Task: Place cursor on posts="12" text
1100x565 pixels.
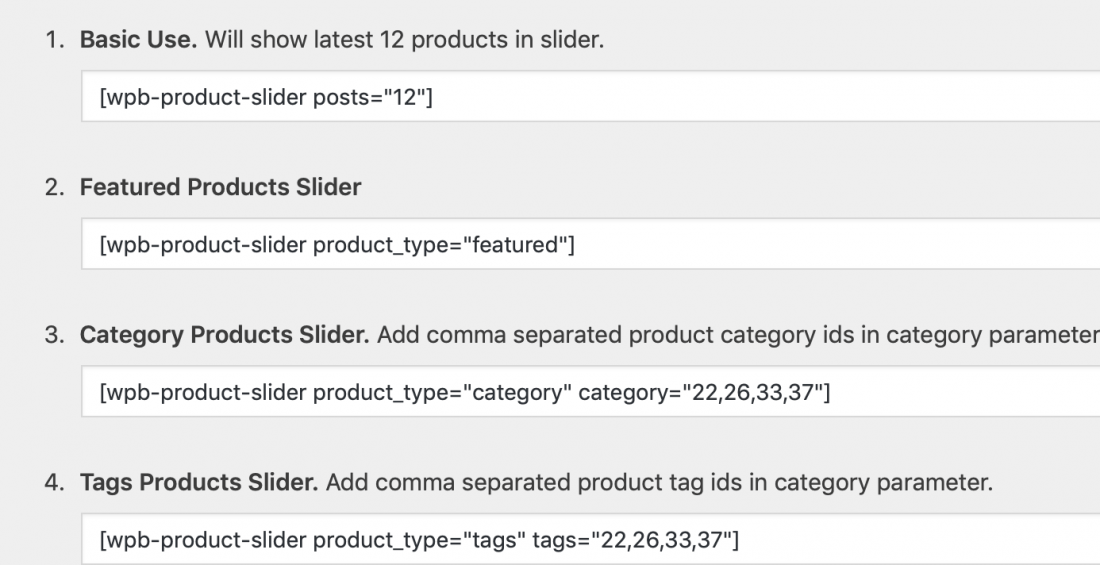Action: (373, 97)
